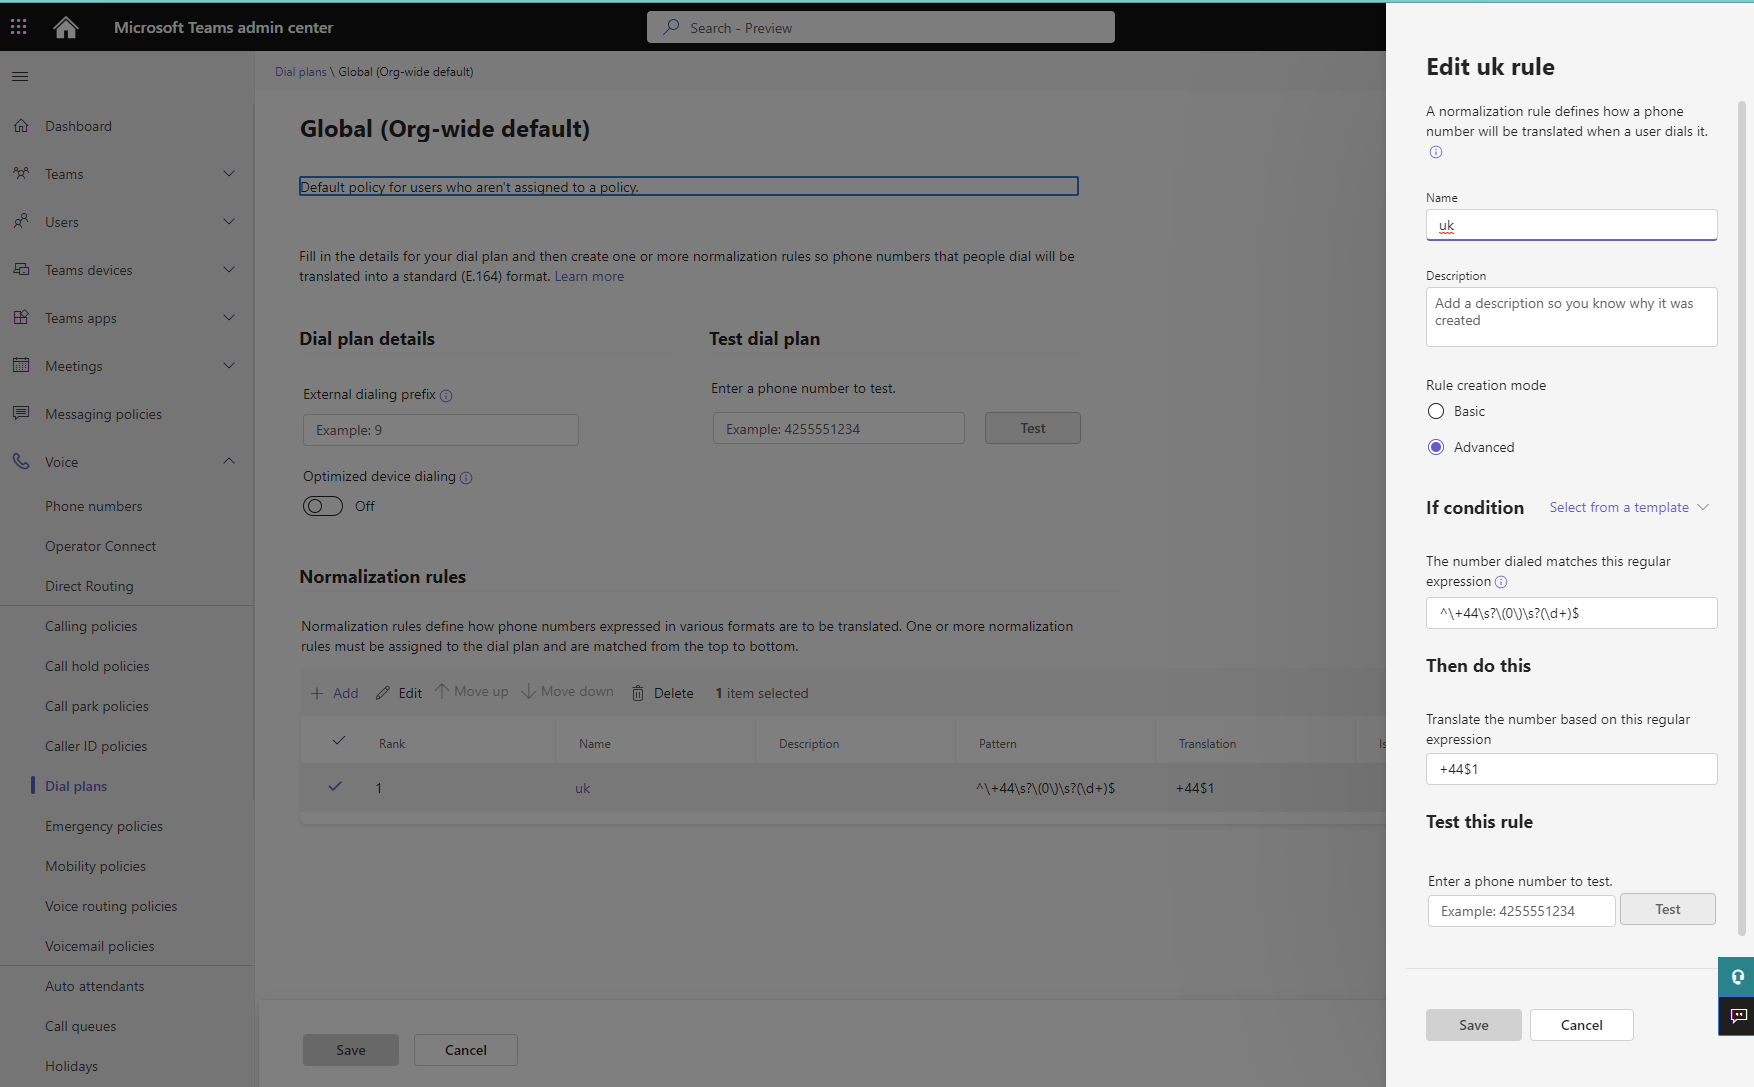The height and width of the screenshot is (1087, 1754).
Task: Open the feedback chat floating icon
Action: pyautogui.click(x=1737, y=1016)
